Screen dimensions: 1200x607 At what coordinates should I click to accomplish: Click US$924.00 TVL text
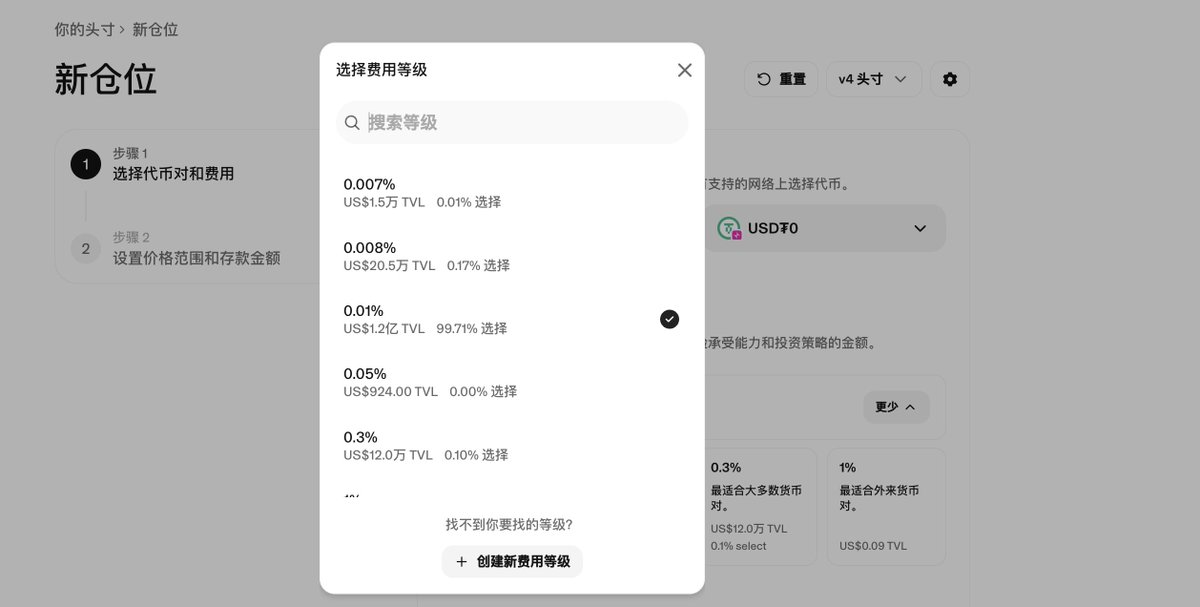[x=391, y=391]
